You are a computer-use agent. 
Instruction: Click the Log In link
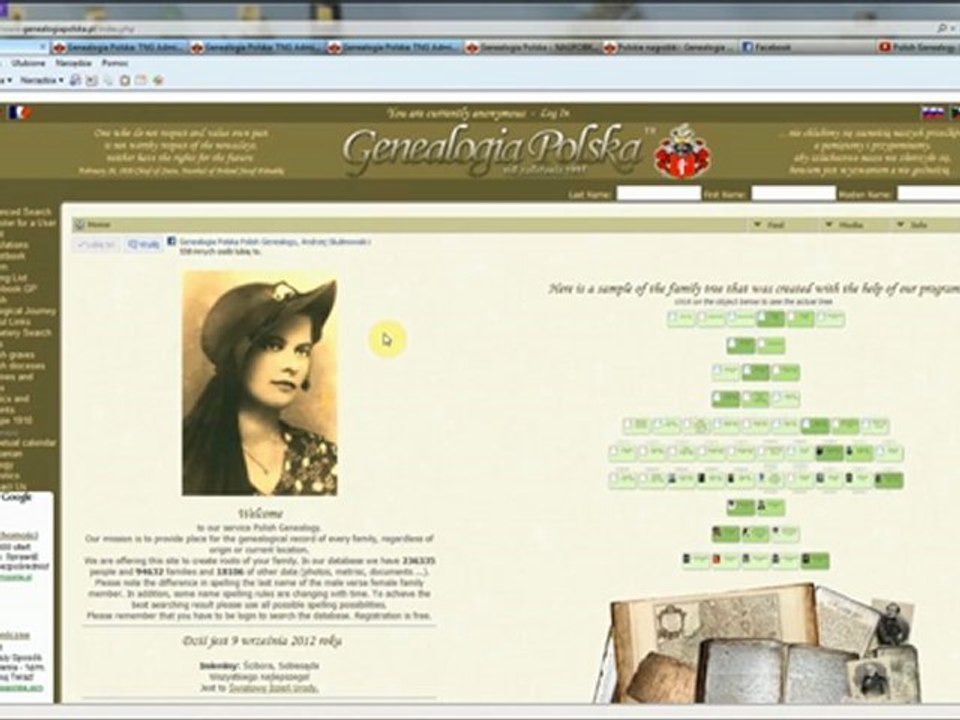click(x=555, y=113)
